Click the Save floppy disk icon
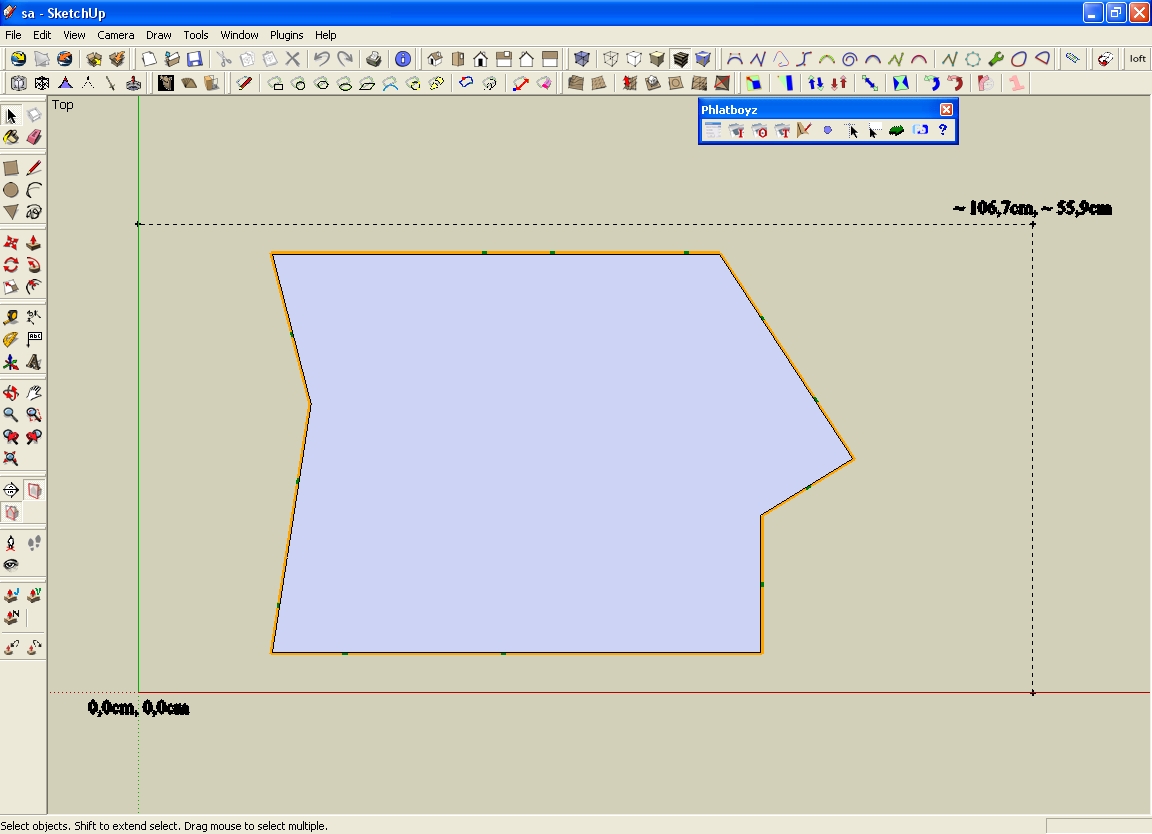Viewport: 1152px width, 834px height. [x=195, y=59]
